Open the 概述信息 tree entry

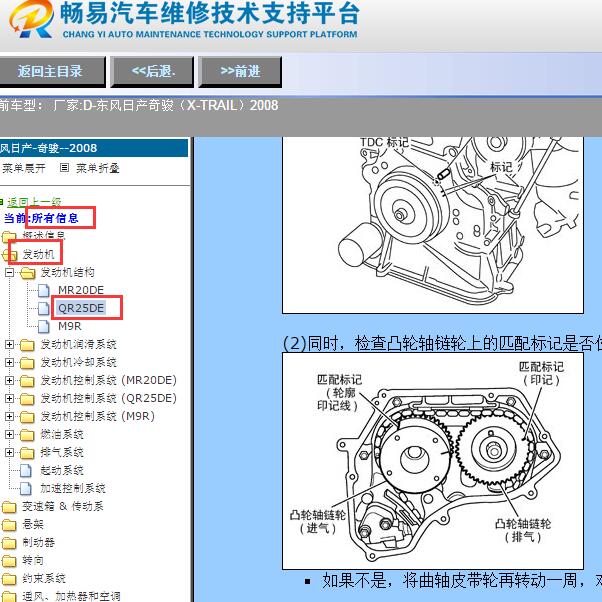43,236
